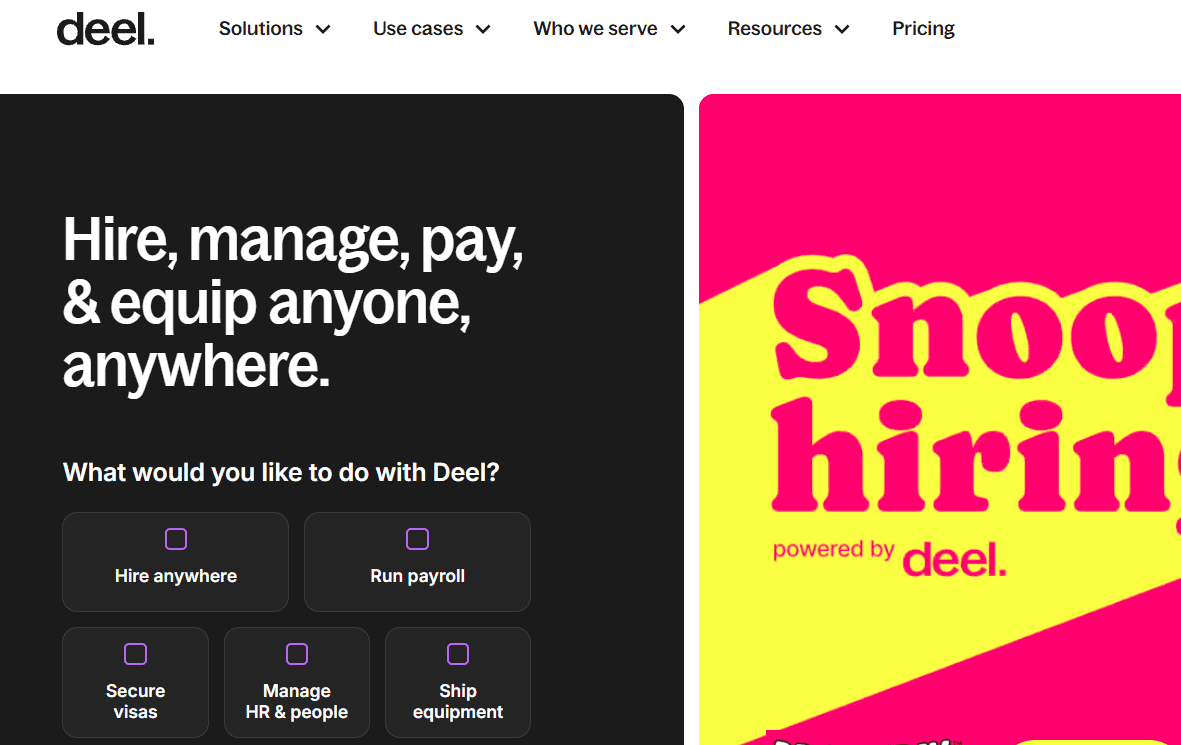This screenshot has width=1181, height=745.
Task: Click the 'powered by deel.' logo in banner
Action: click(890, 557)
